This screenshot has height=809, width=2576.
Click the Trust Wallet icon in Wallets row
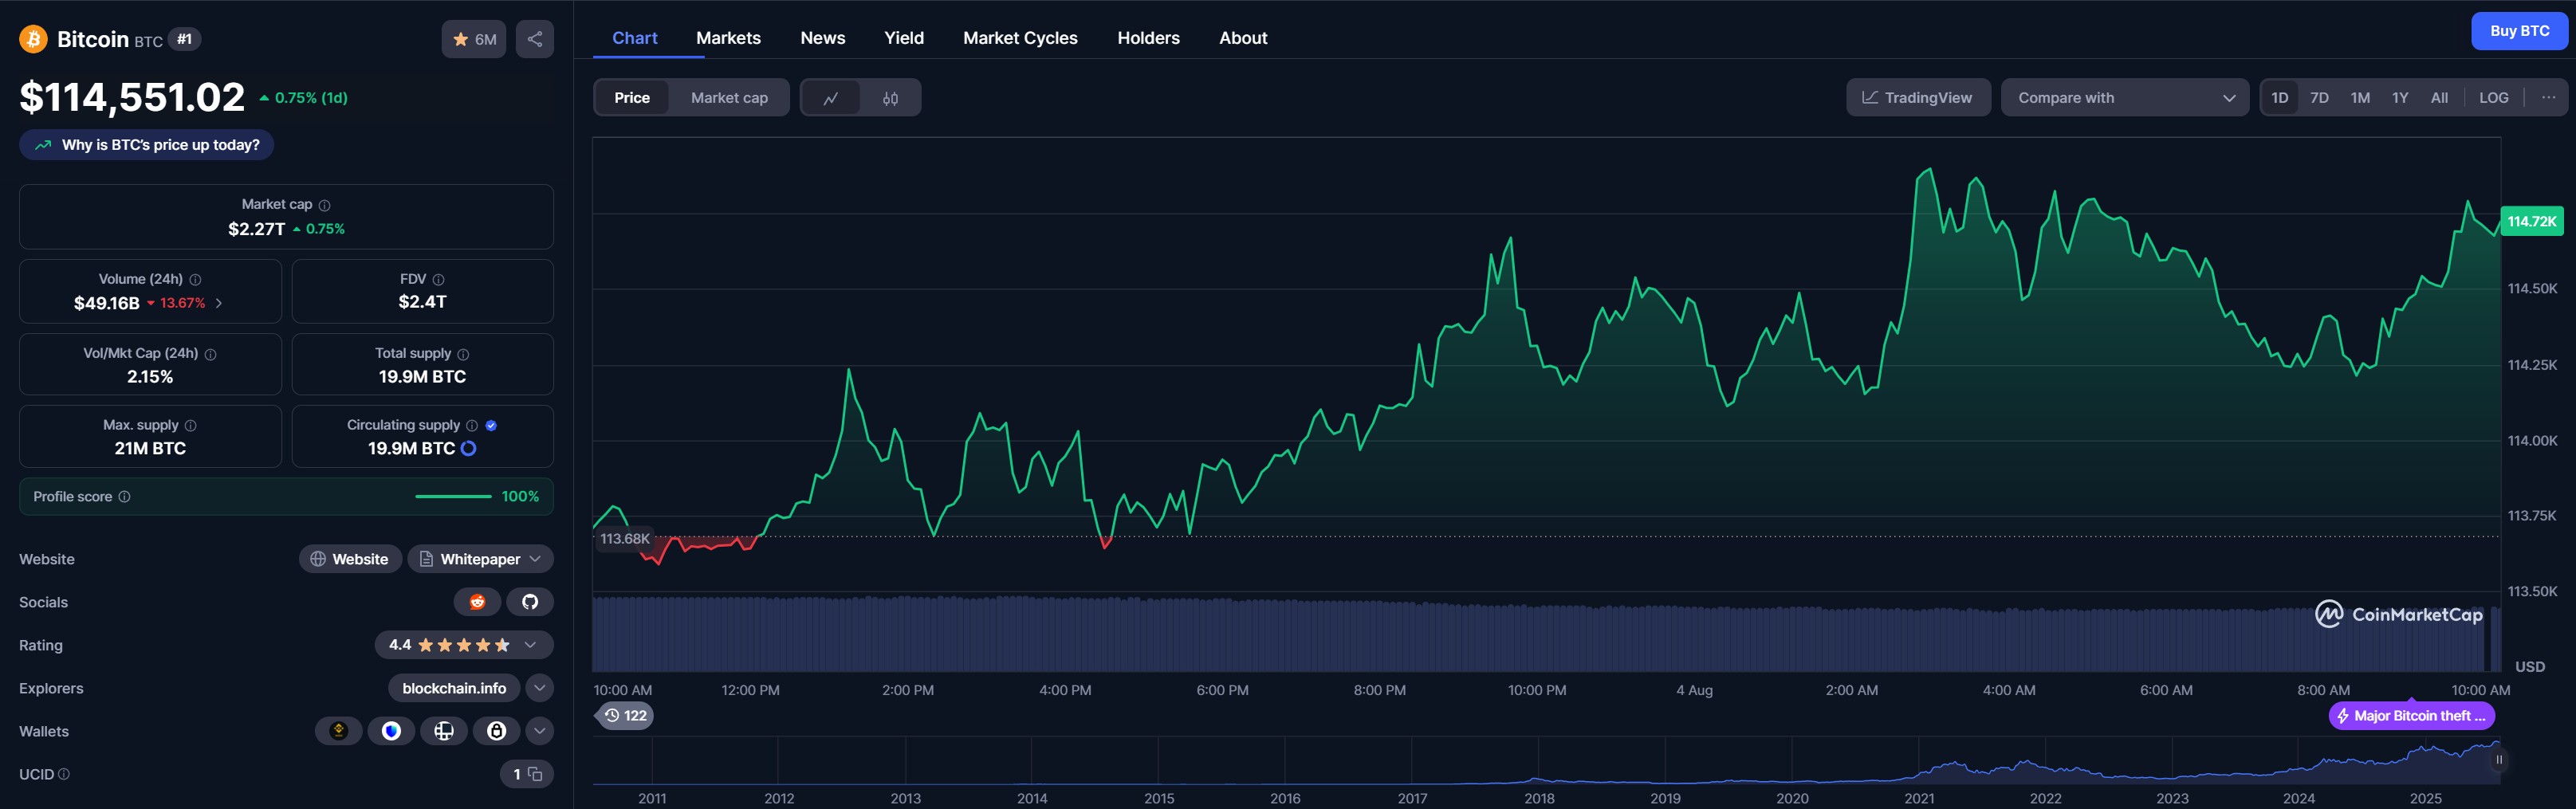(391, 731)
